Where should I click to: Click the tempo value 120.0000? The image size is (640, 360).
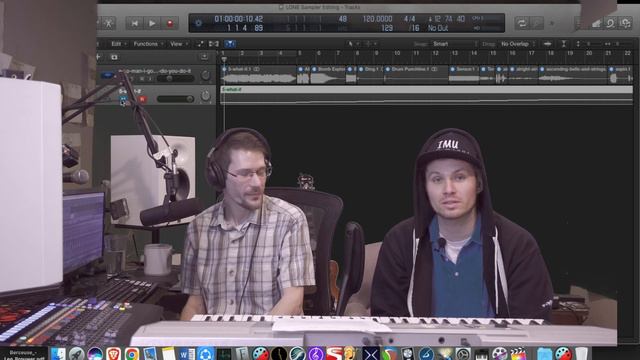(x=377, y=19)
